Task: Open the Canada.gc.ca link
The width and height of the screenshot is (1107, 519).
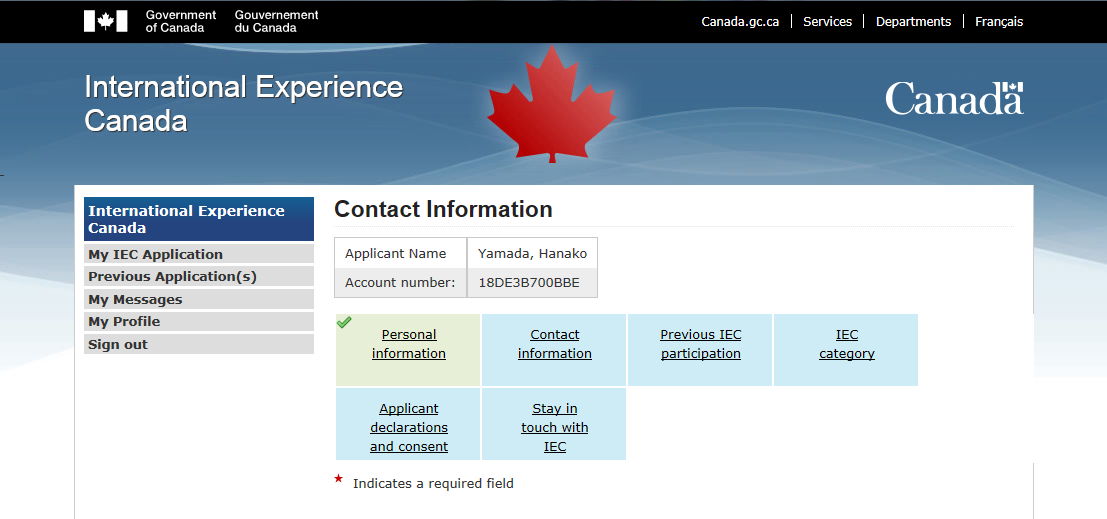Action: [740, 22]
